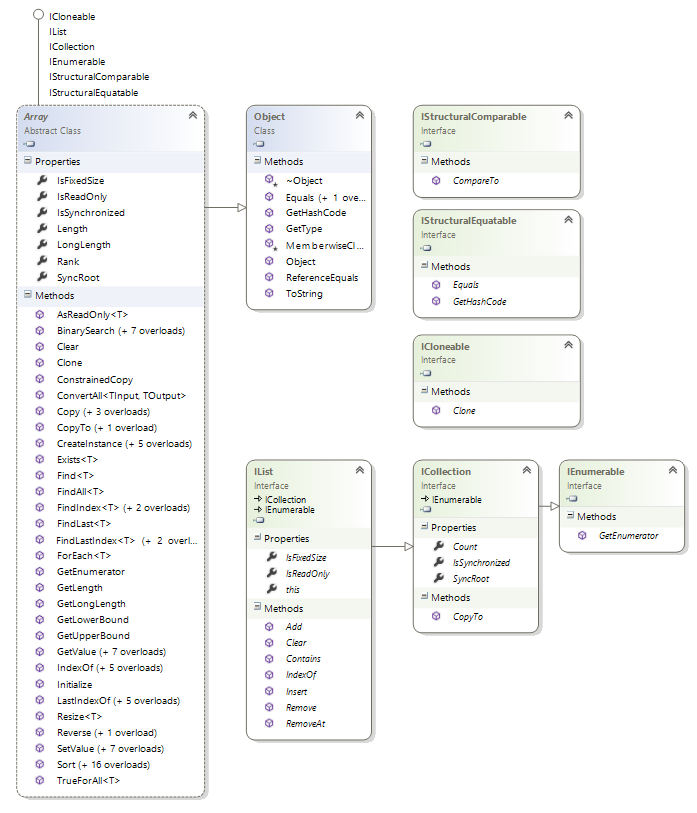Toggle the Methods section of ICollection

coord(423,598)
